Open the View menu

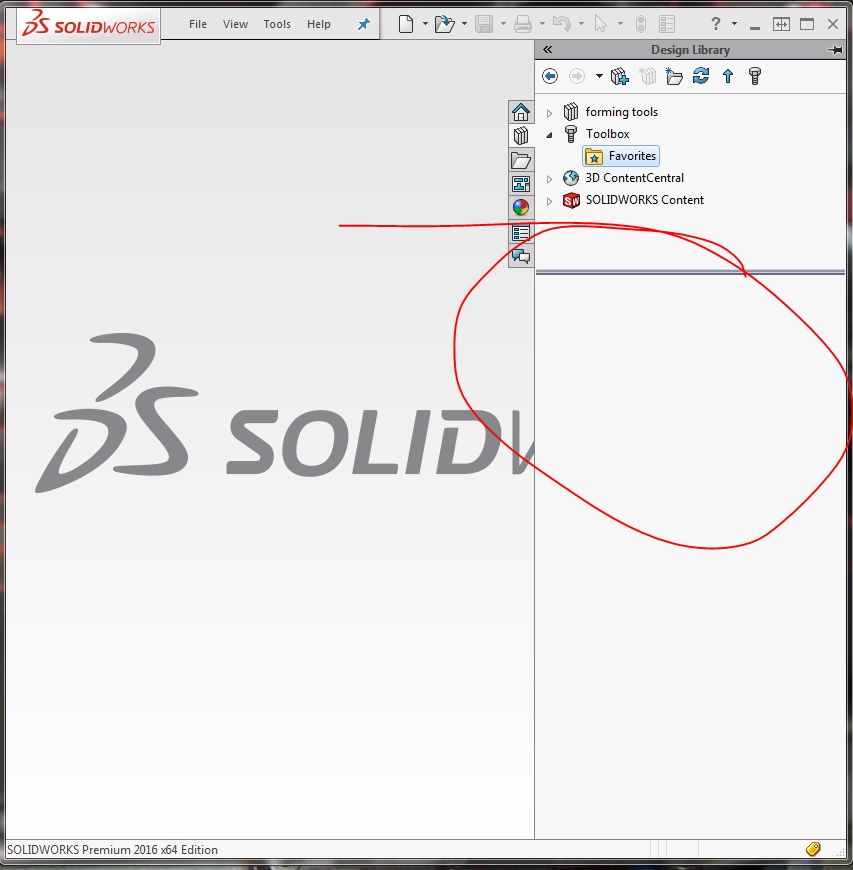coord(235,24)
